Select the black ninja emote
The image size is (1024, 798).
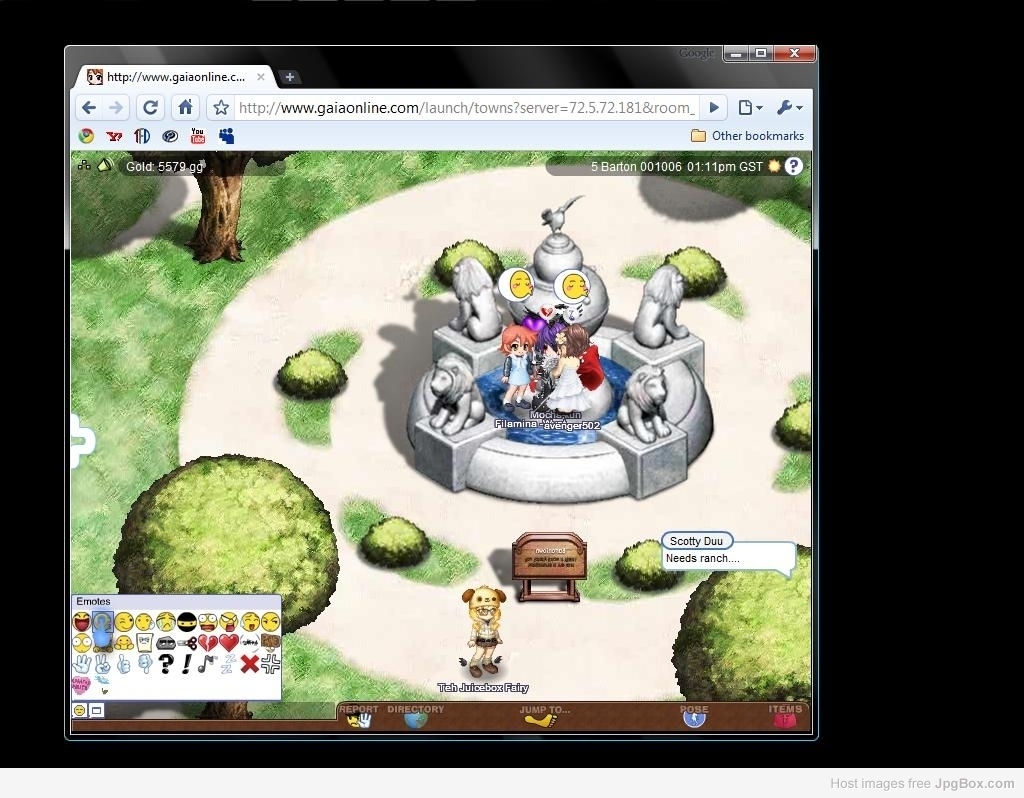click(x=187, y=622)
